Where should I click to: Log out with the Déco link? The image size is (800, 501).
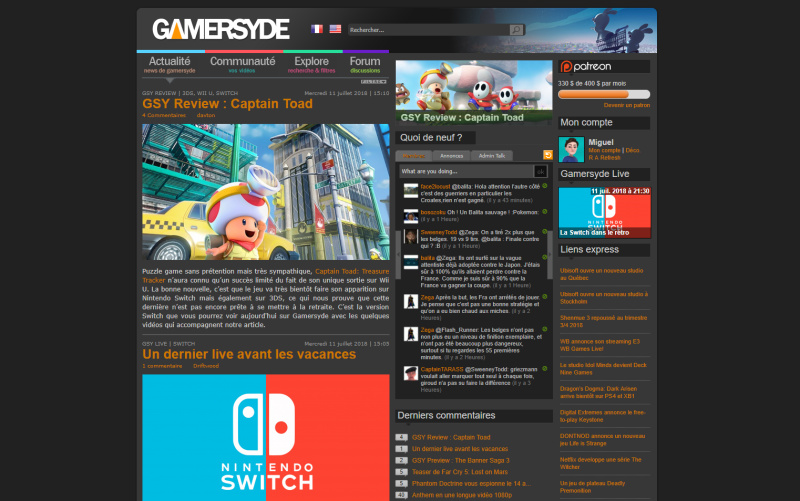632,151
